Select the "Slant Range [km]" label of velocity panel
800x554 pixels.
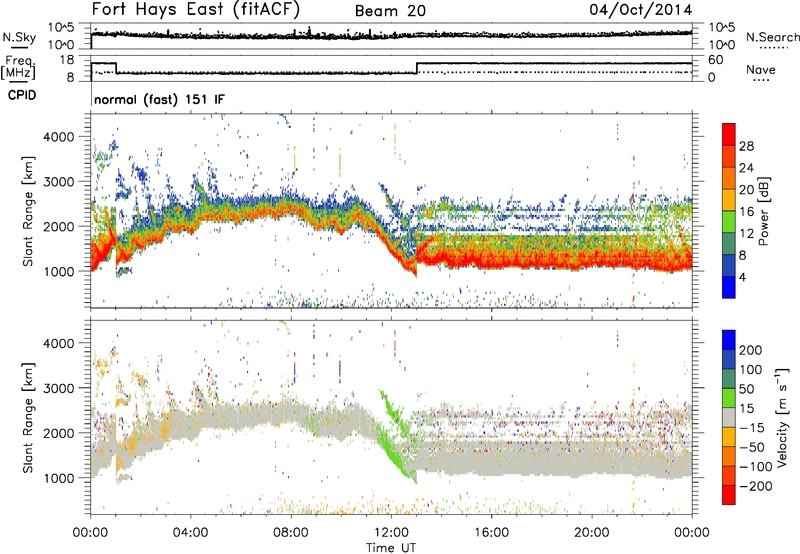click(x=28, y=418)
